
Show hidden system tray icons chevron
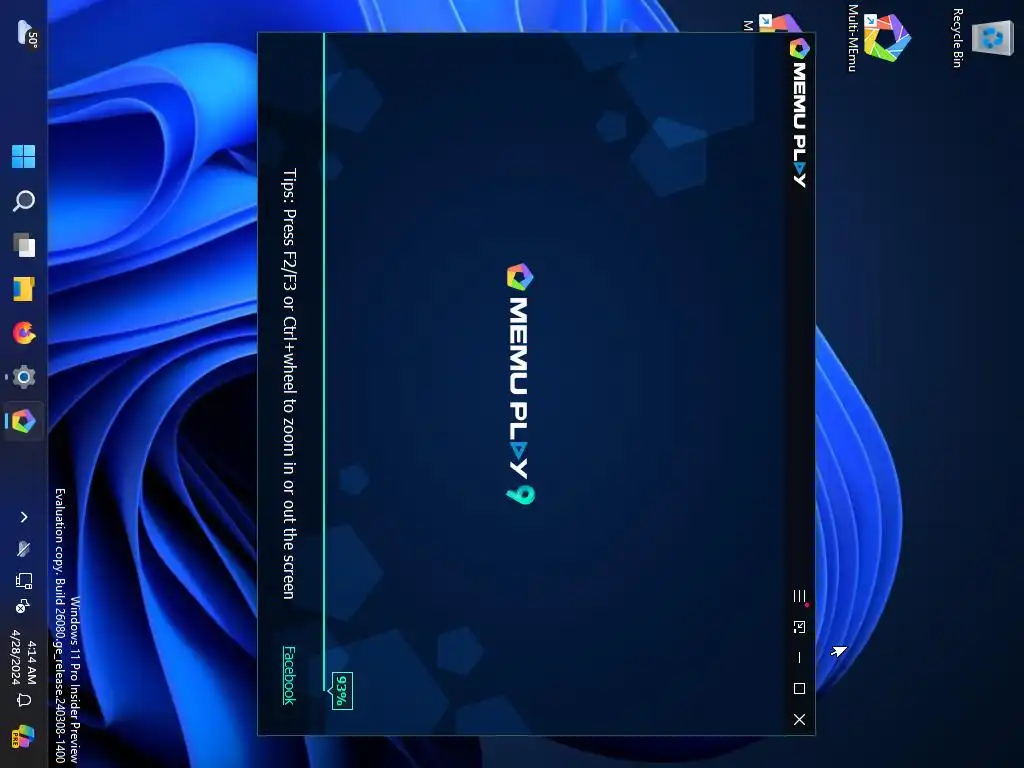point(24,517)
